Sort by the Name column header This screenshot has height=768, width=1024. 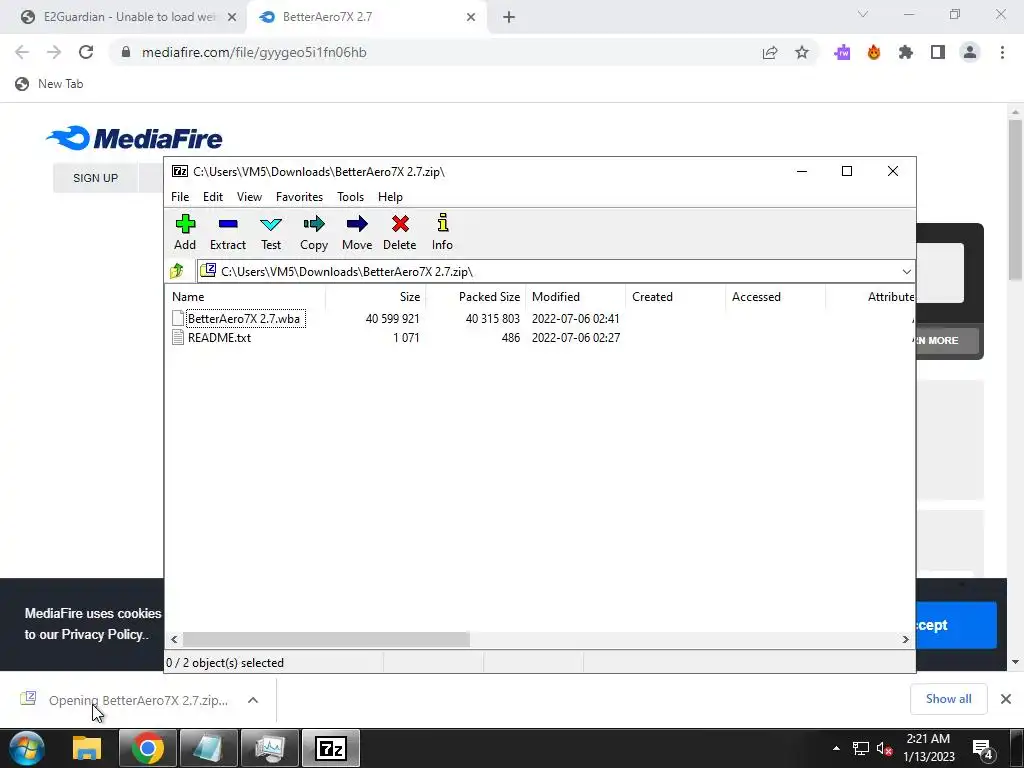(246, 296)
